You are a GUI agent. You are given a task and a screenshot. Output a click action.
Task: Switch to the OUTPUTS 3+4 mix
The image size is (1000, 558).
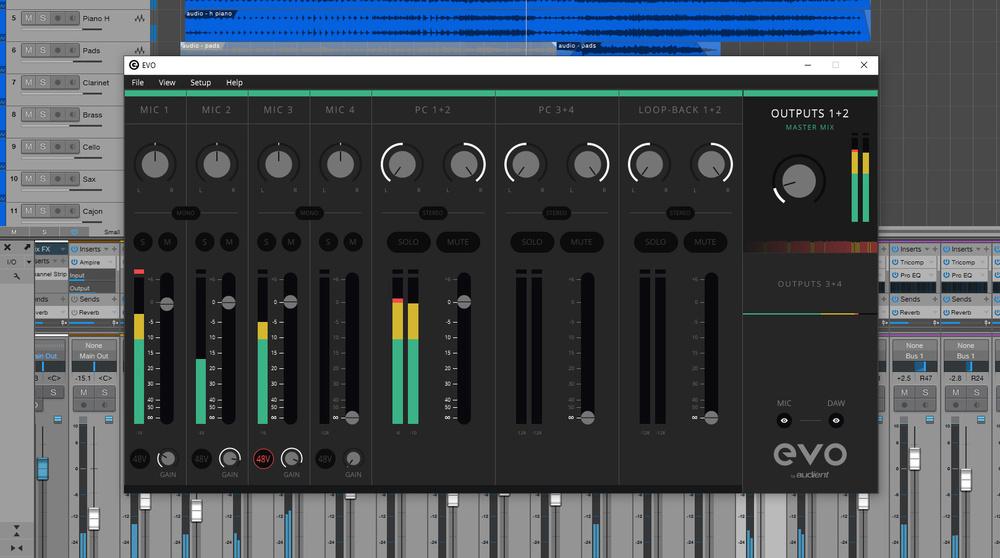click(x=810, y=284)
